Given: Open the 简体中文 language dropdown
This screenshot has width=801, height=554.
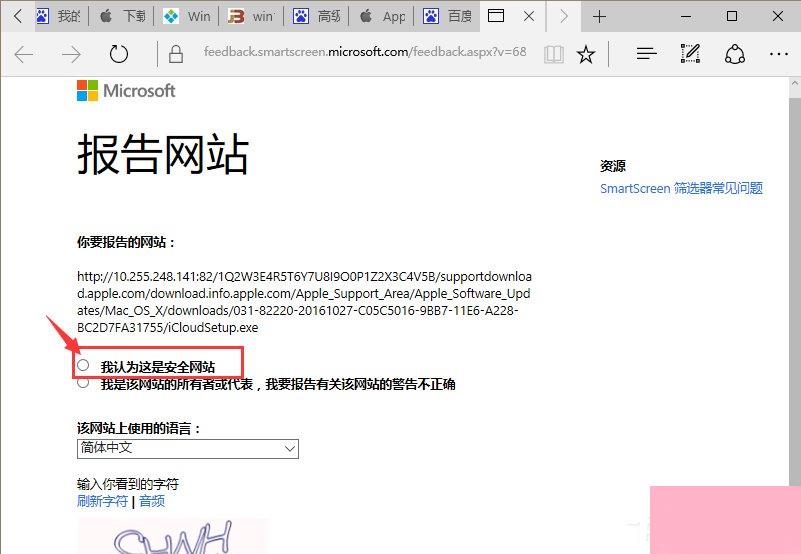Looking at the screenshot, I should (187, 448).
